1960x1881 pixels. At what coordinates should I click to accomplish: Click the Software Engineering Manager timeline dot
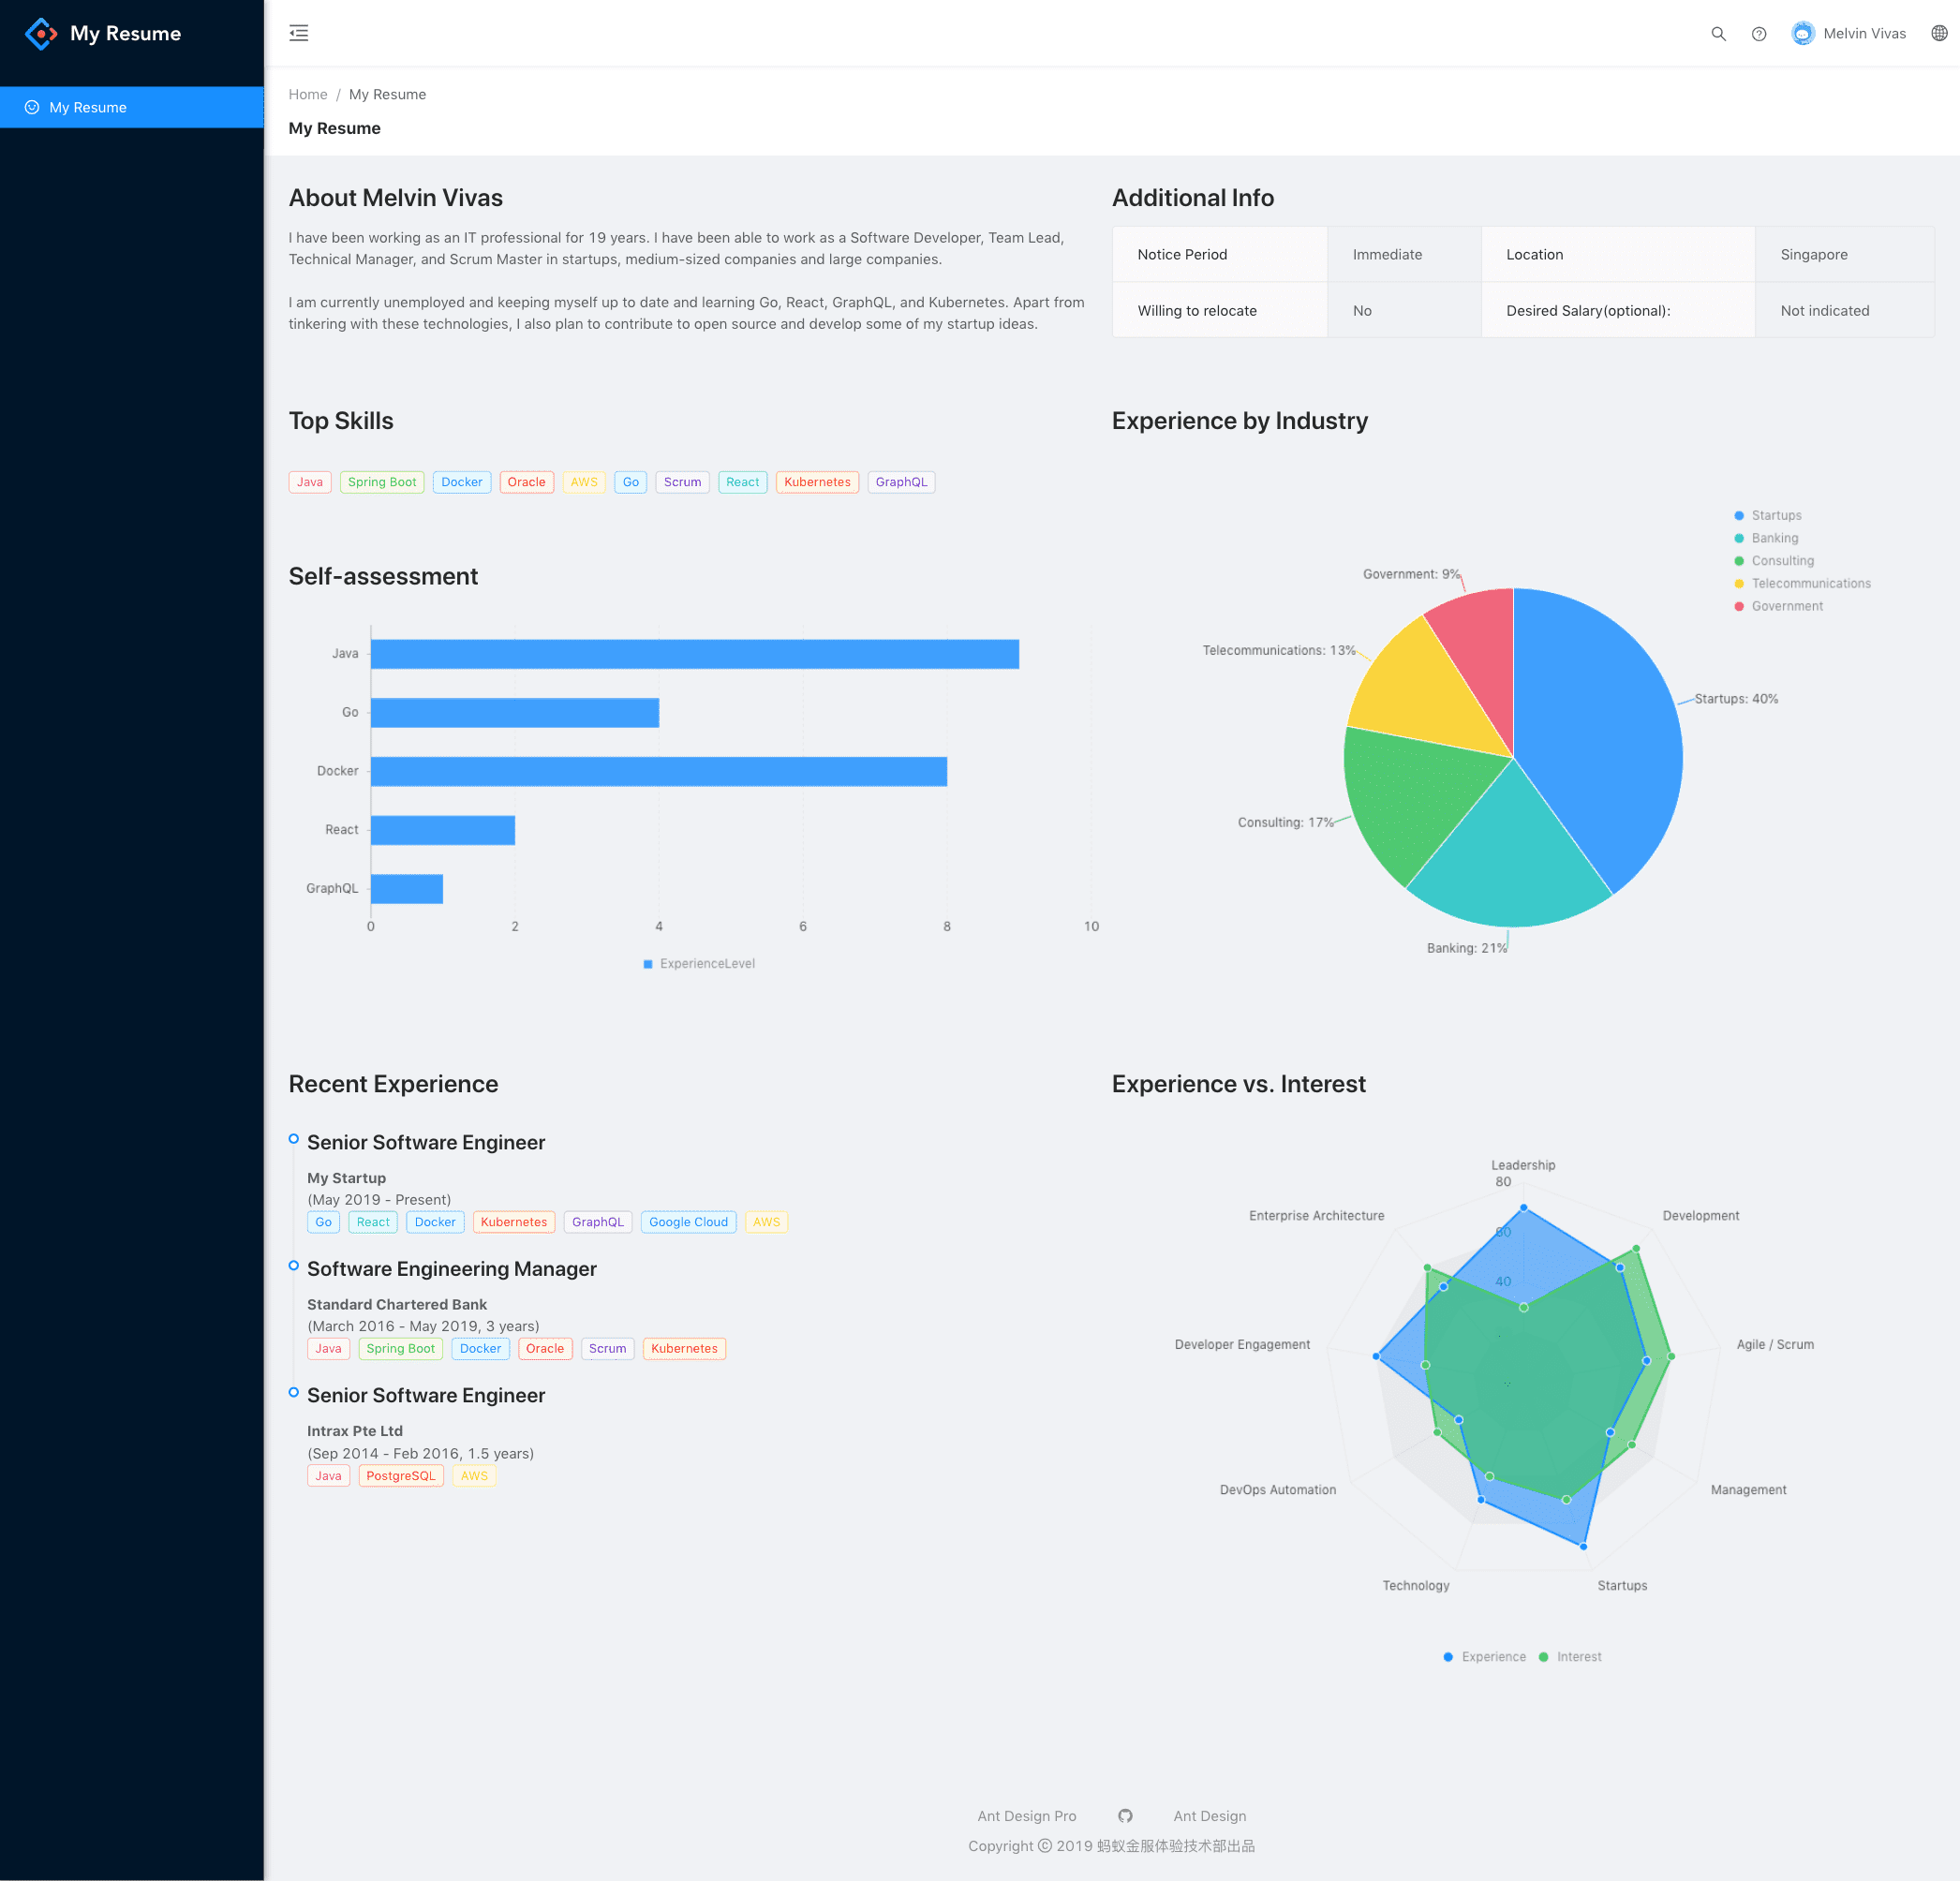point(293,1265)
